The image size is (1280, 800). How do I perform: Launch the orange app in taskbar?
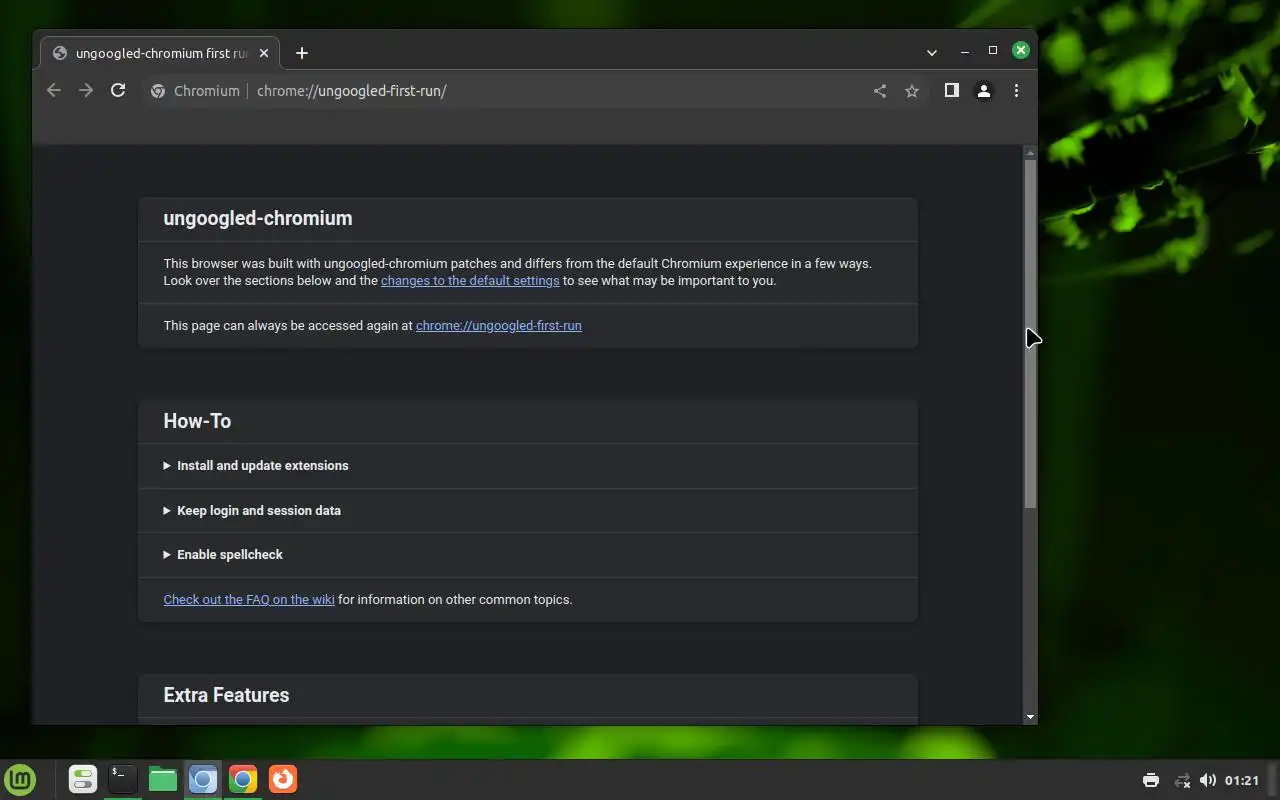pyautogui.click(x=283, y=779)
